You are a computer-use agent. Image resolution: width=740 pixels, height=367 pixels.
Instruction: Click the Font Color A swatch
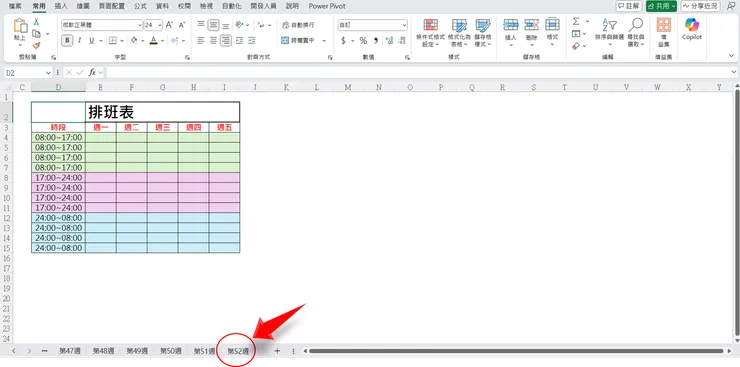click(x=153, y=41)
